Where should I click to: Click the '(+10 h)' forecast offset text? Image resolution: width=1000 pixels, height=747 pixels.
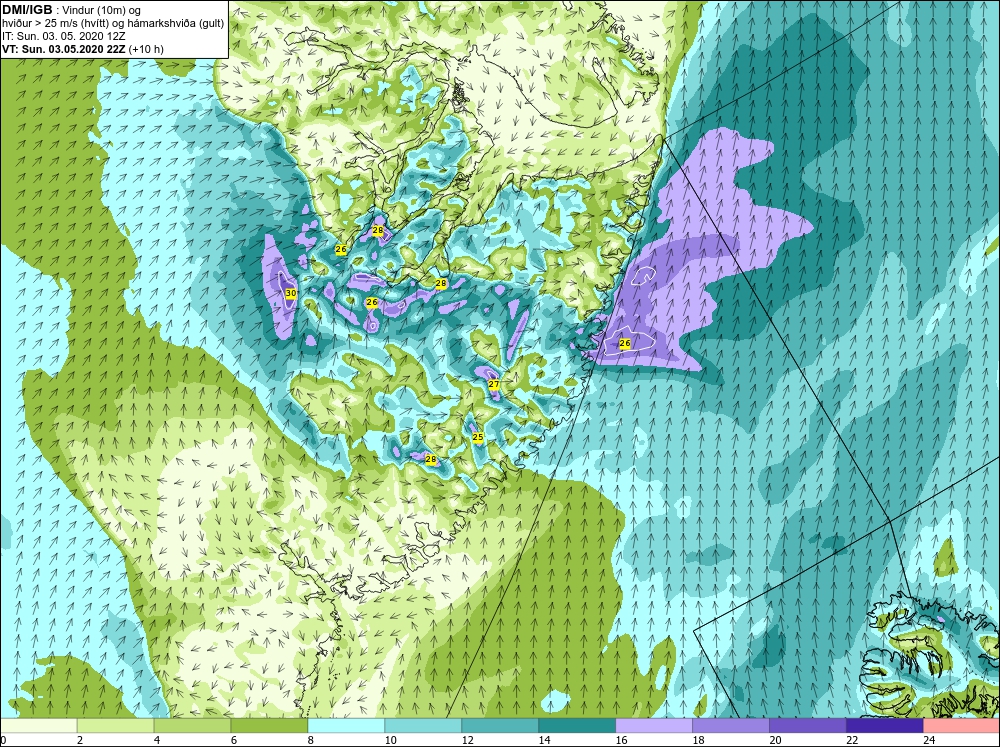point(146,49)
